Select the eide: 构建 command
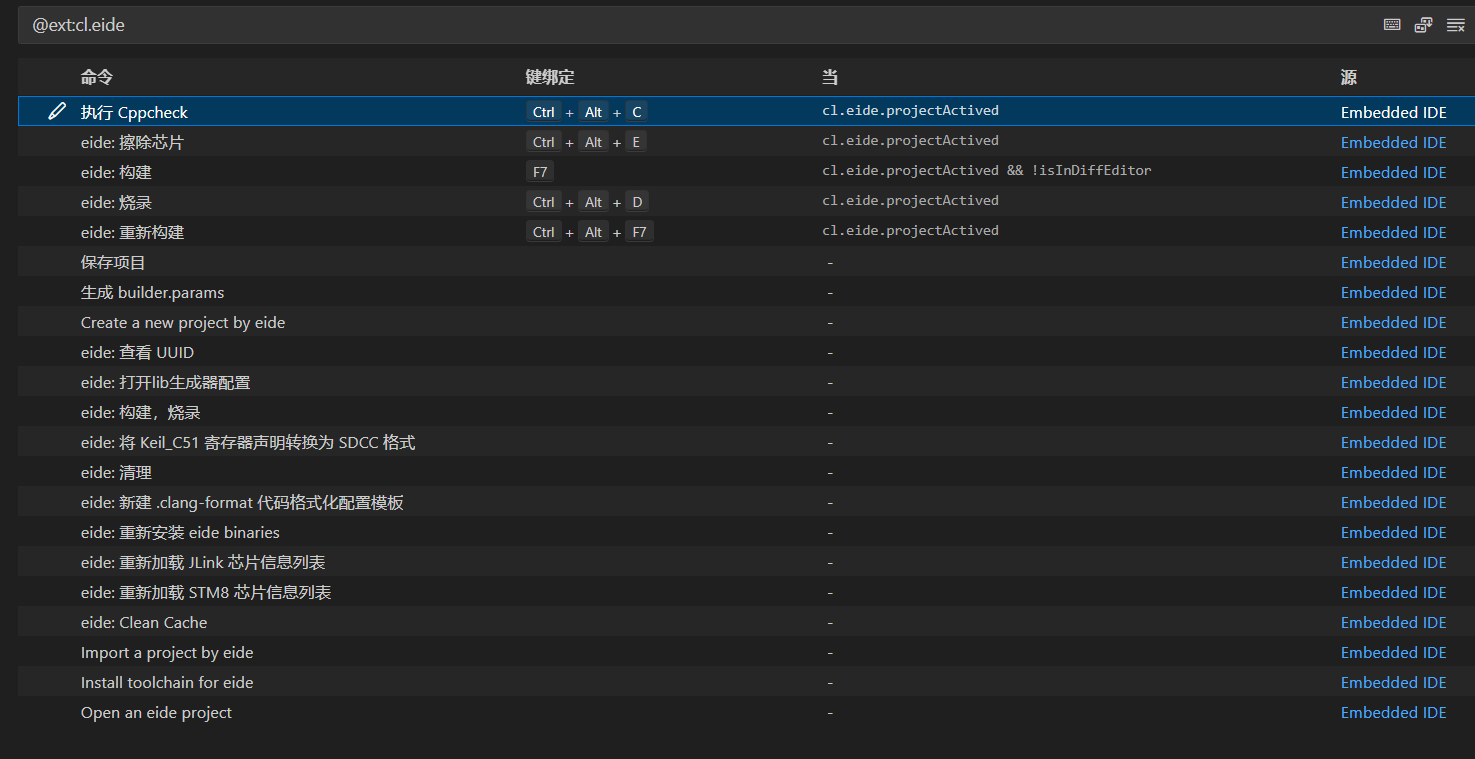1475x759 pixels. tap(116, 172)
